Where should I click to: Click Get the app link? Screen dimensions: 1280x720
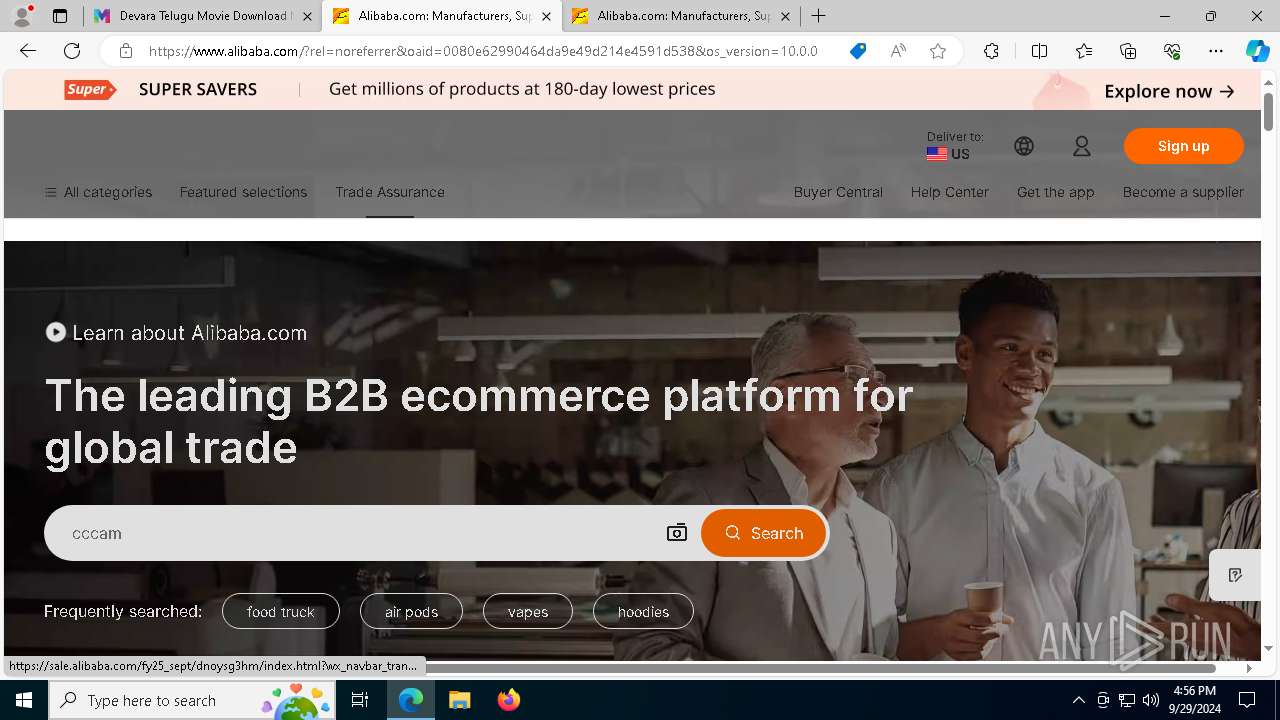click(1055, 192)
